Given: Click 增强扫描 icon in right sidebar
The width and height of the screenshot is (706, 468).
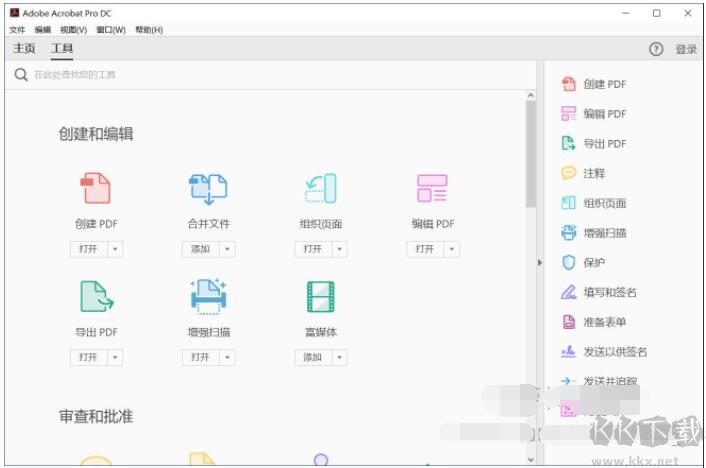Looking at the screenshot, I should tap(569, 232).
